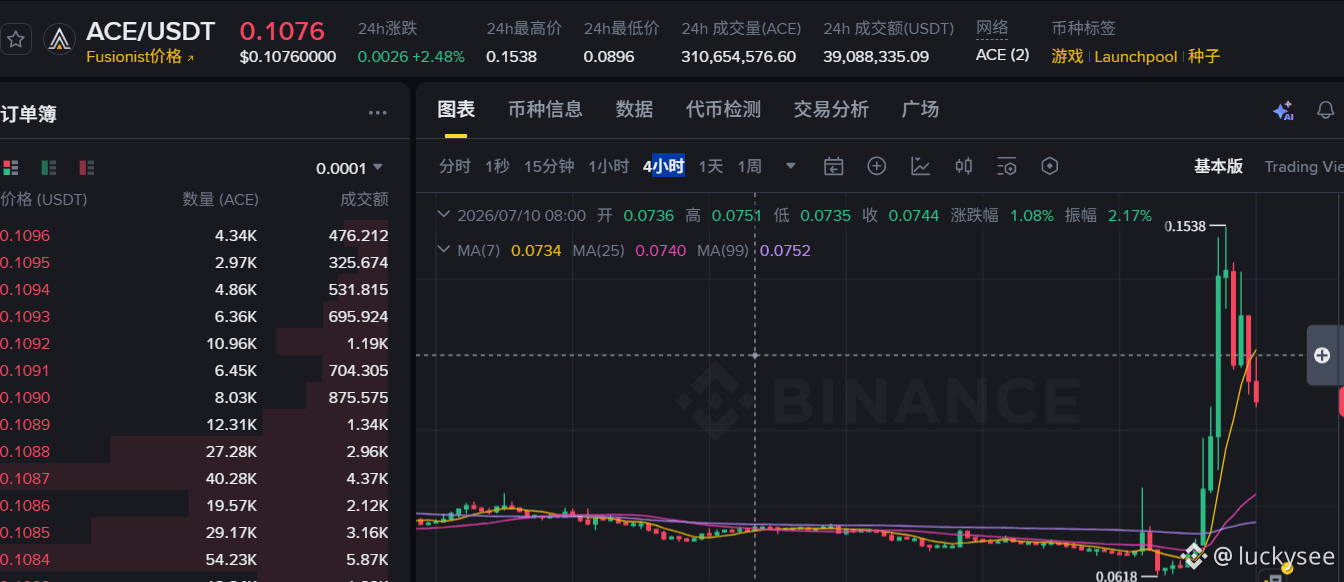This screenshot has width=1344, height=582.
Task: Switch to 基本版 chart mode
Action: click(x=1218, y=166)
